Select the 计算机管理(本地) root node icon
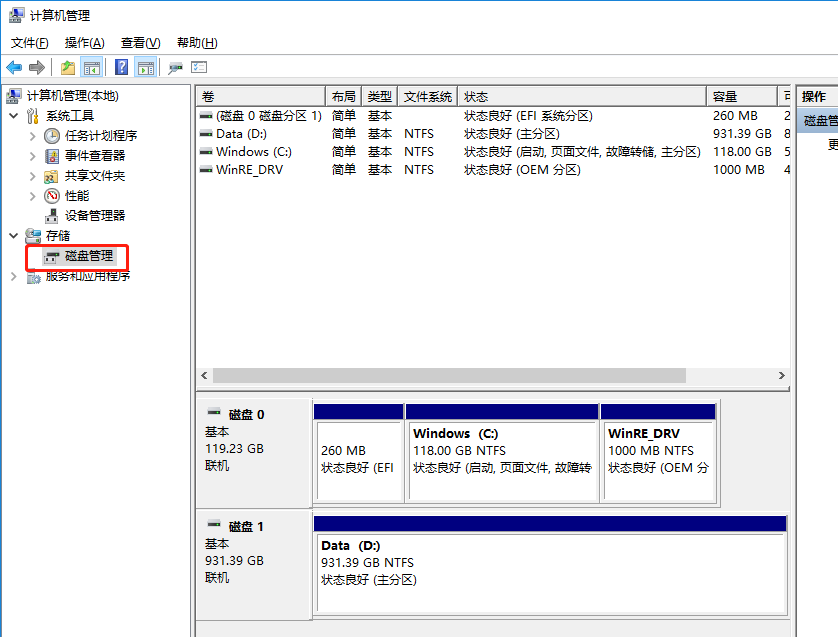The image size is (838, 637). pos(14,96)
